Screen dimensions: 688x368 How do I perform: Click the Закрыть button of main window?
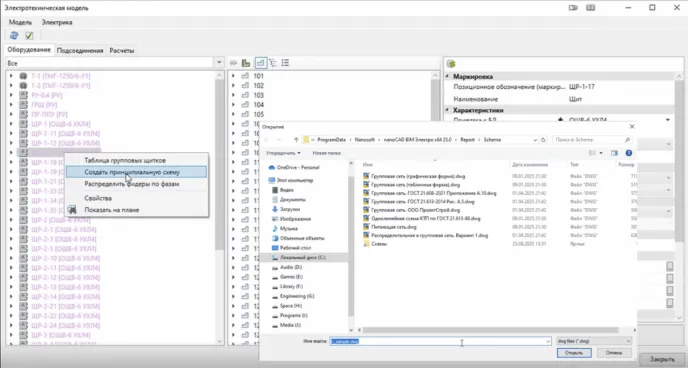tap(662, 359)
